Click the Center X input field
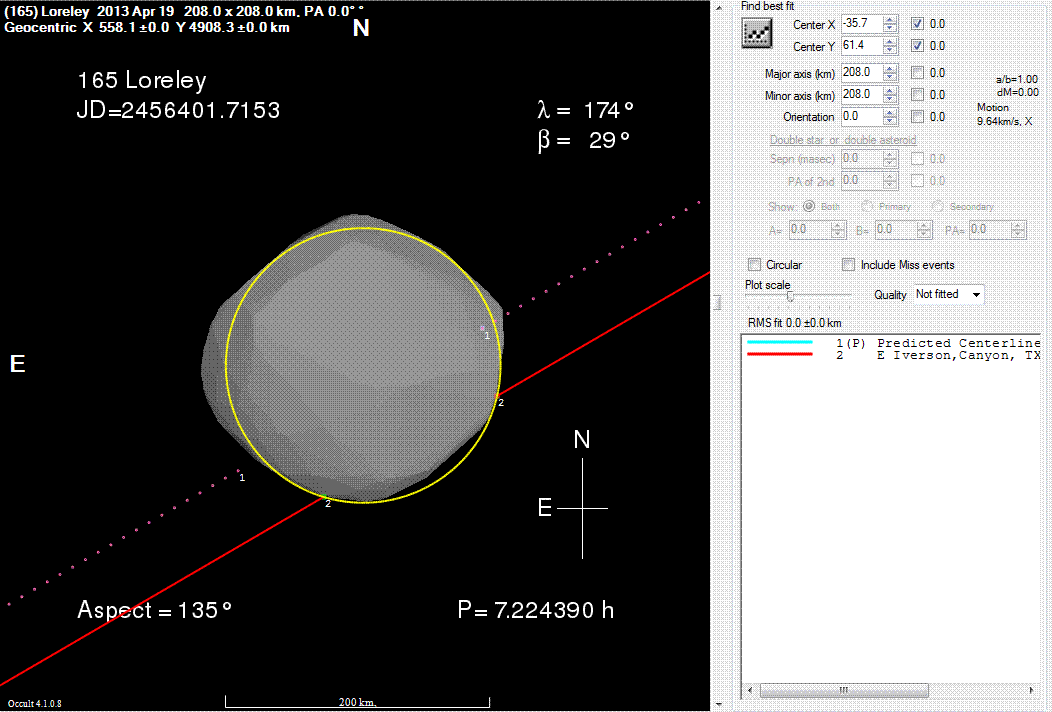 pos(862,23)
